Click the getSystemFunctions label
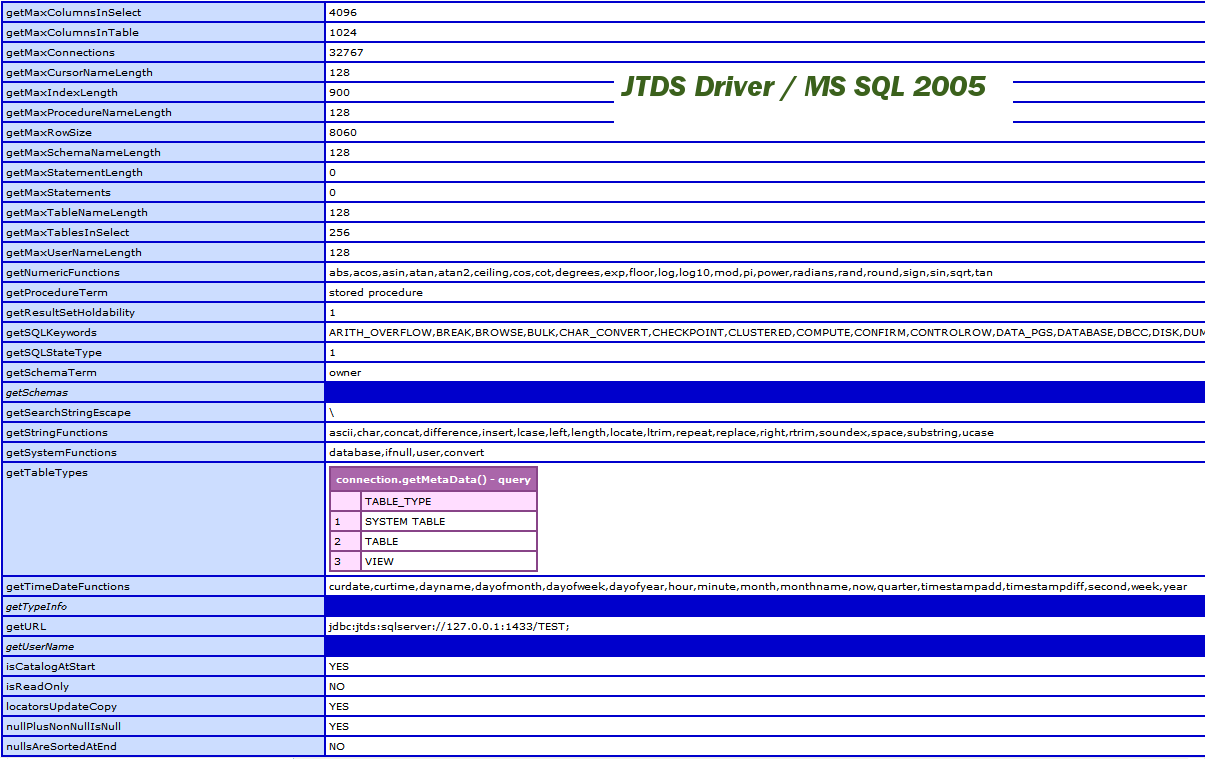This screenshot has width=1205, height=759. [61, 453]
